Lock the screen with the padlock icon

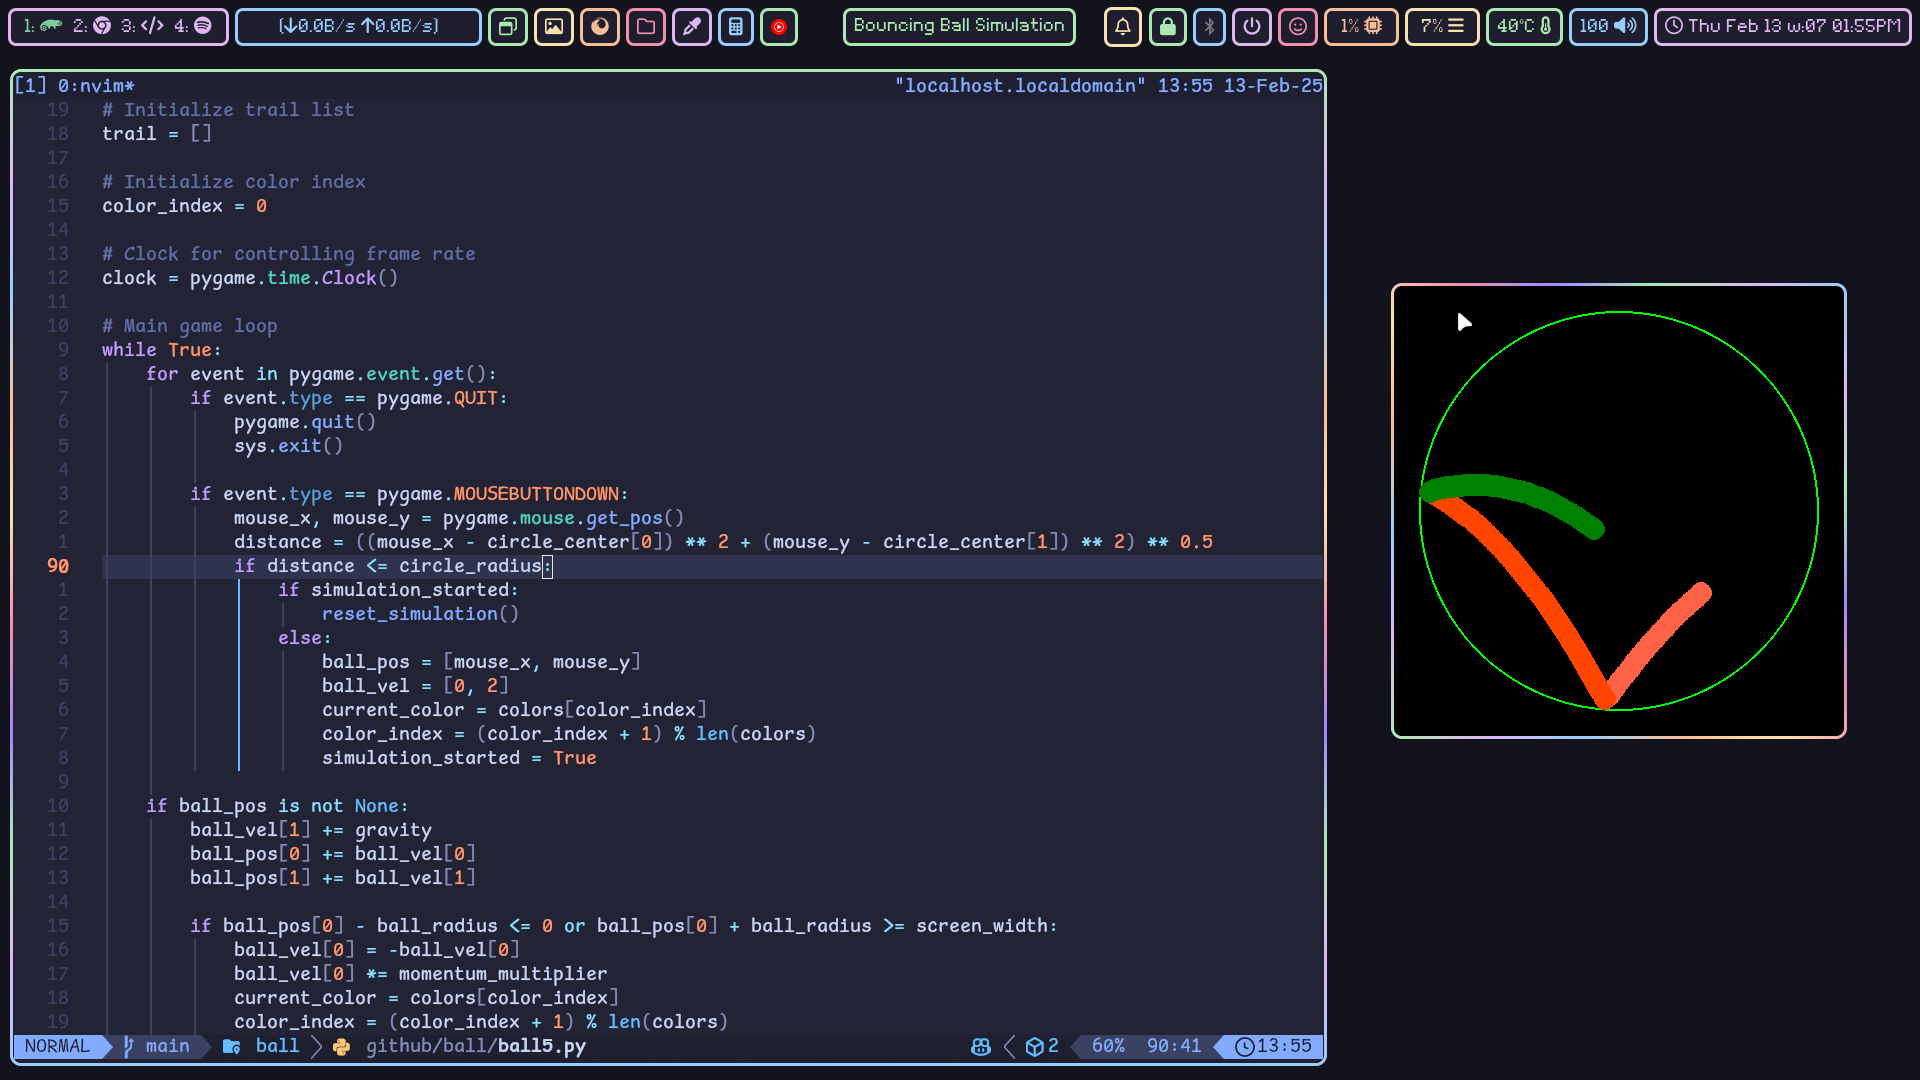click(1168, 27)
